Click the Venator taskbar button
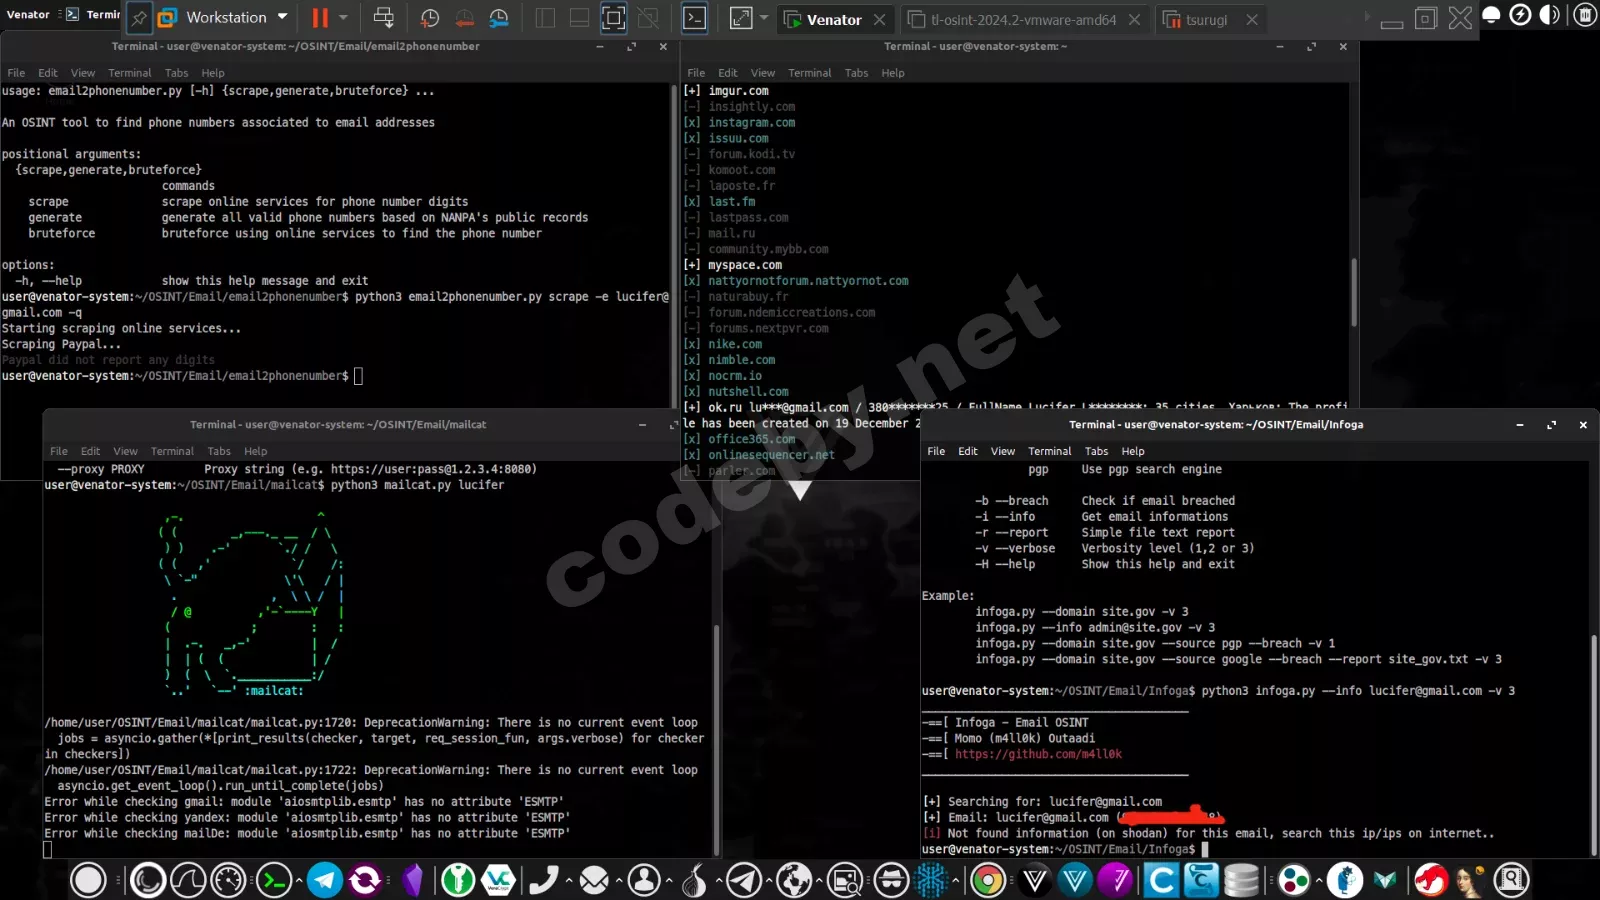 click(x=29, y=14)
